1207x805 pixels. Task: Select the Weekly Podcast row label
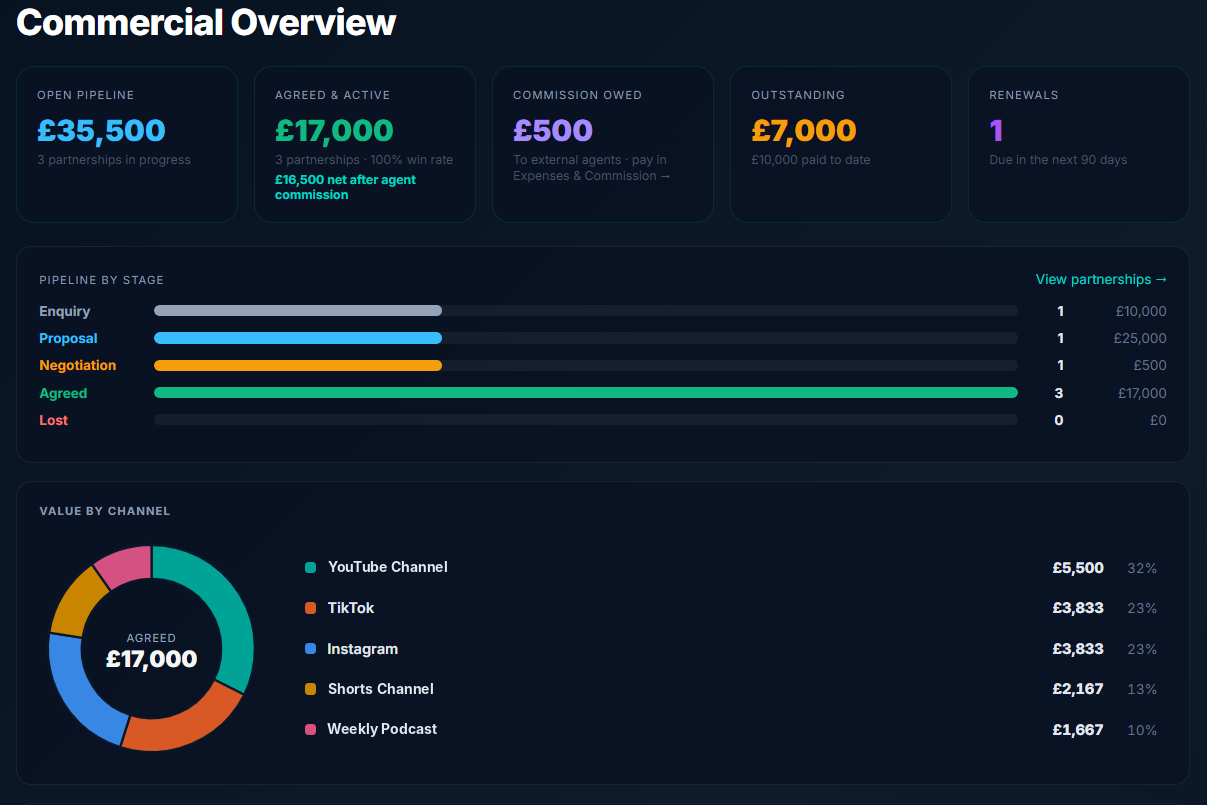point(382,730)
